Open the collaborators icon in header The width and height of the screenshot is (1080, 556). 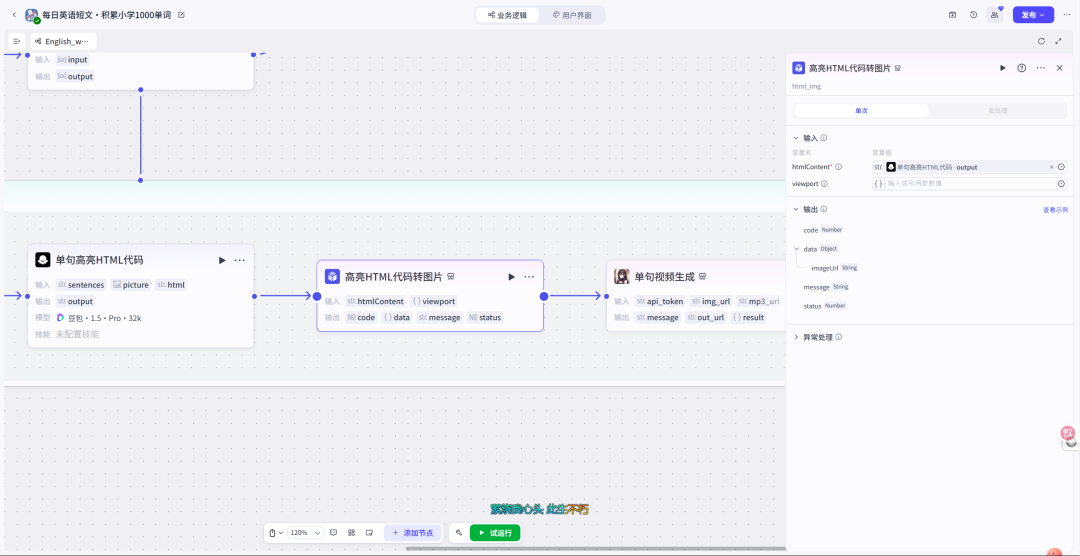[x=995, y=14]
